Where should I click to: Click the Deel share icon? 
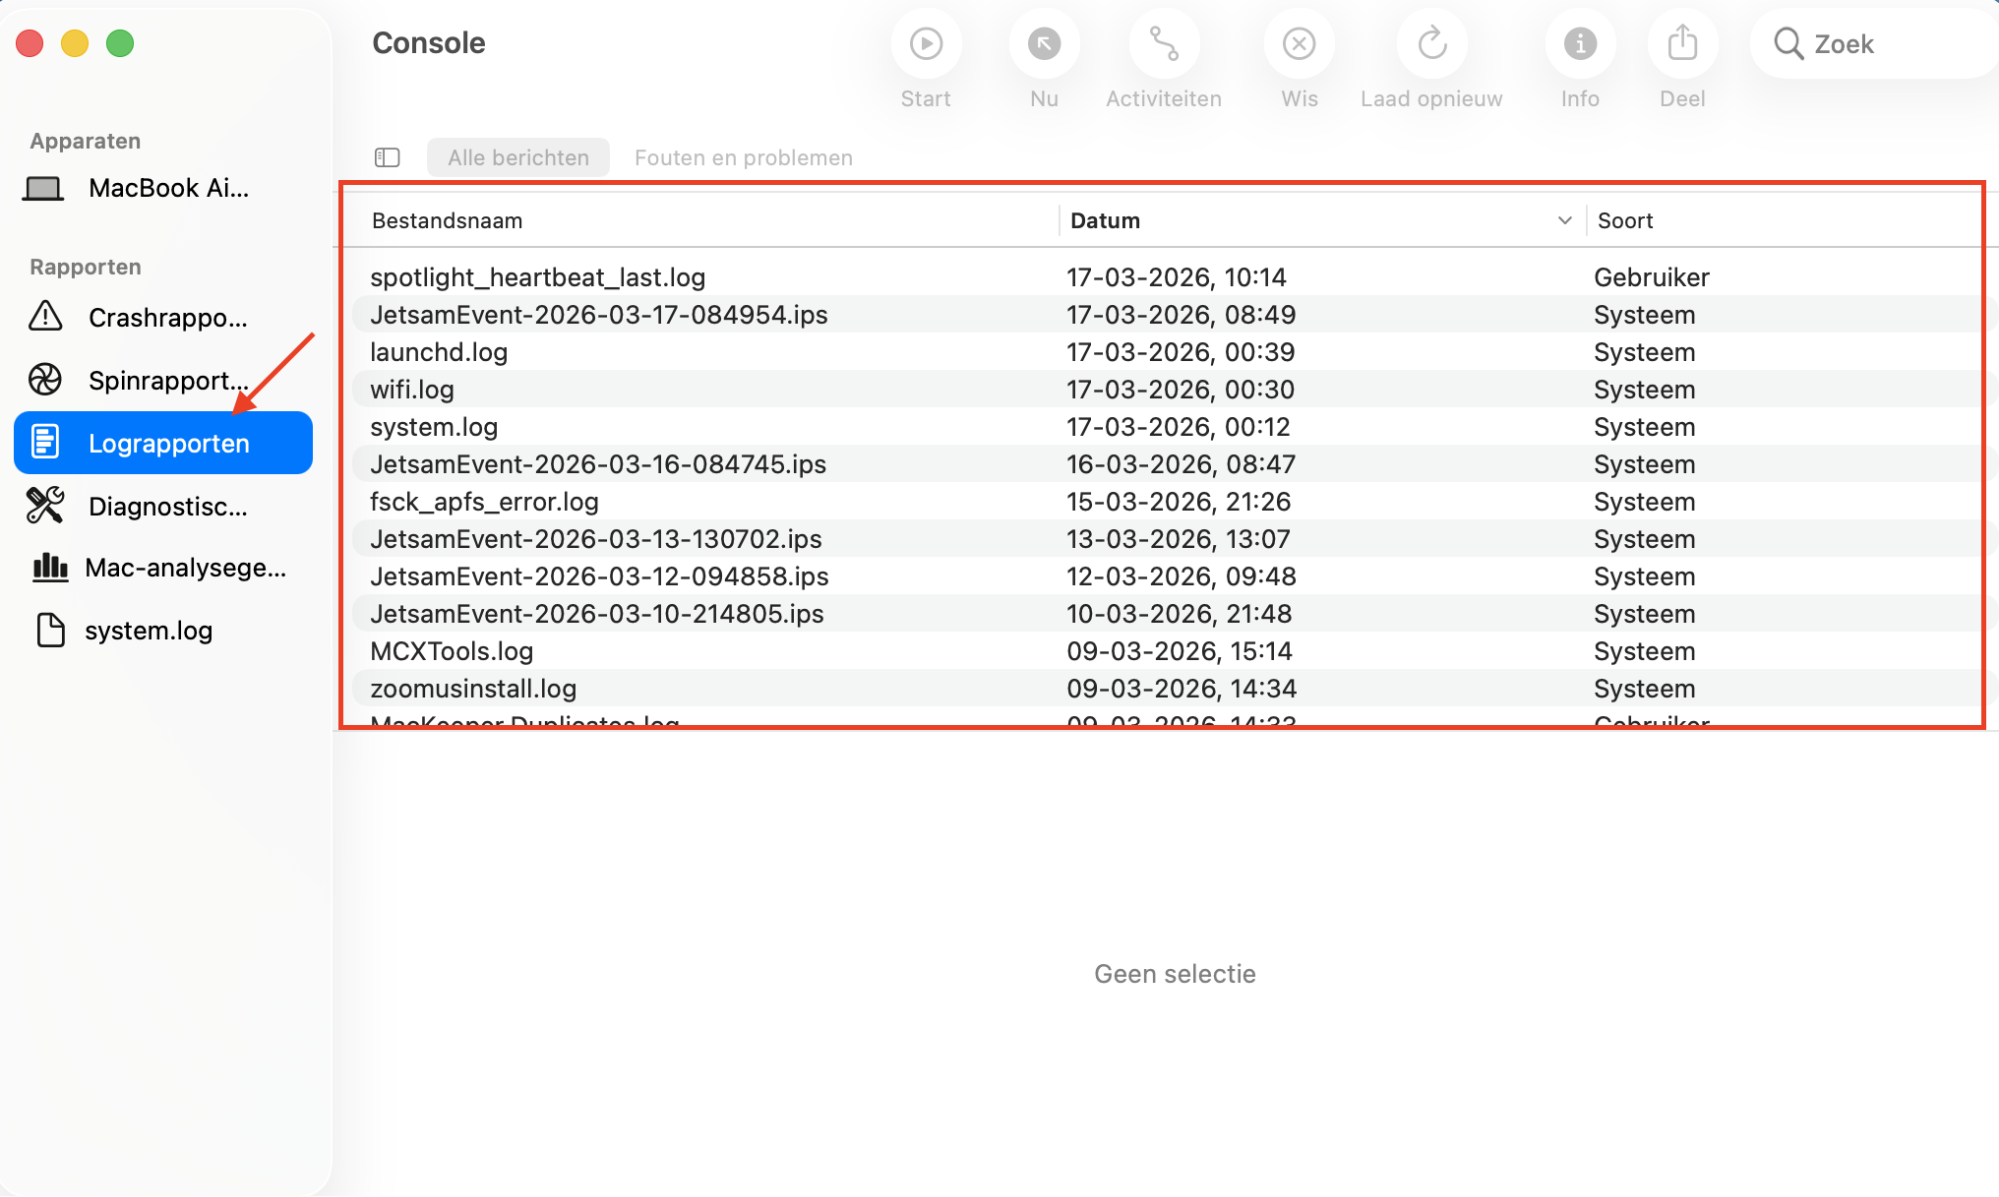[x=1681, y=43]
